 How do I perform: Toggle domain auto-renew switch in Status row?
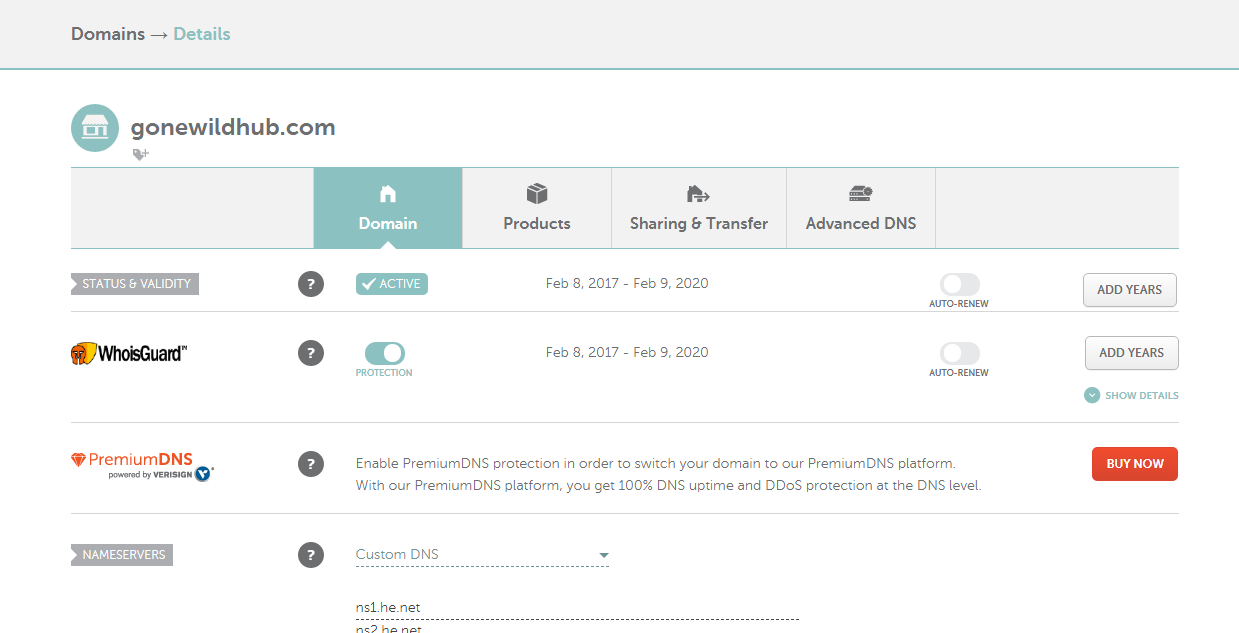coord(960,284)
